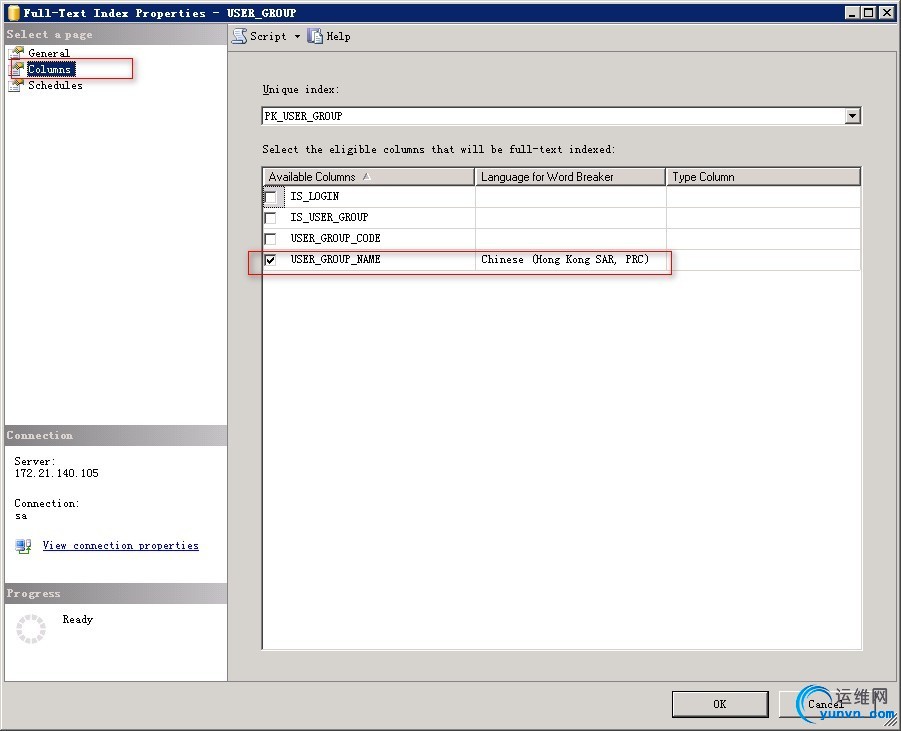The width and height of the screenshot is (901, 731).
Task: Click the Script toolbar icon
Action: click(x=240, y=36)
